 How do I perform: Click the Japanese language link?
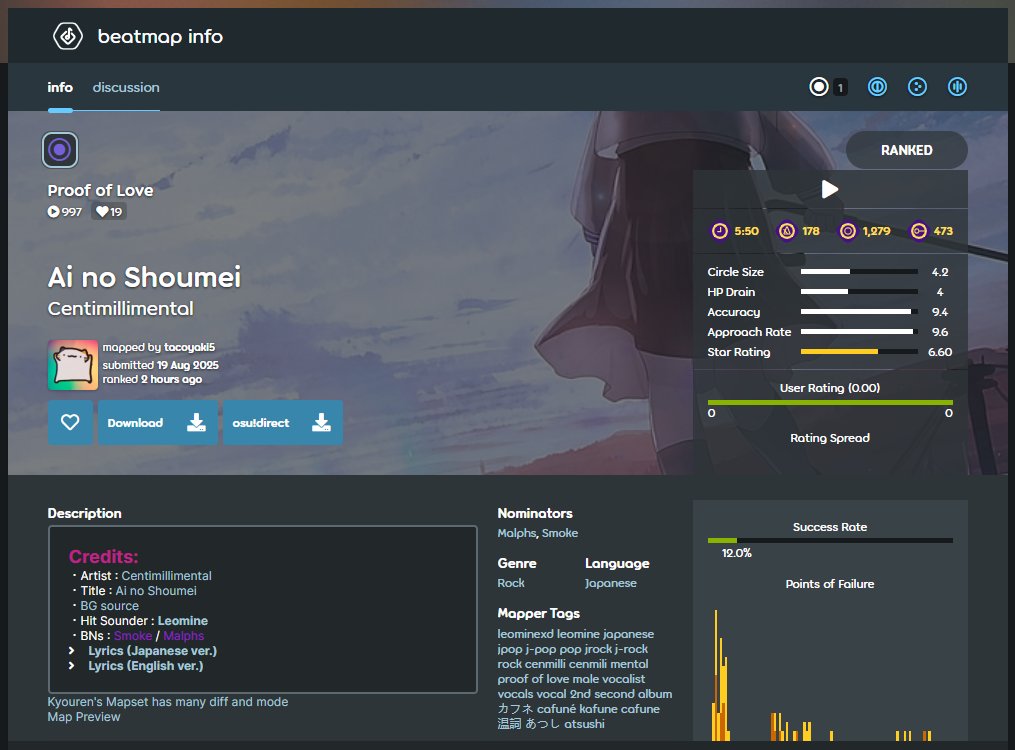(610, 583)
